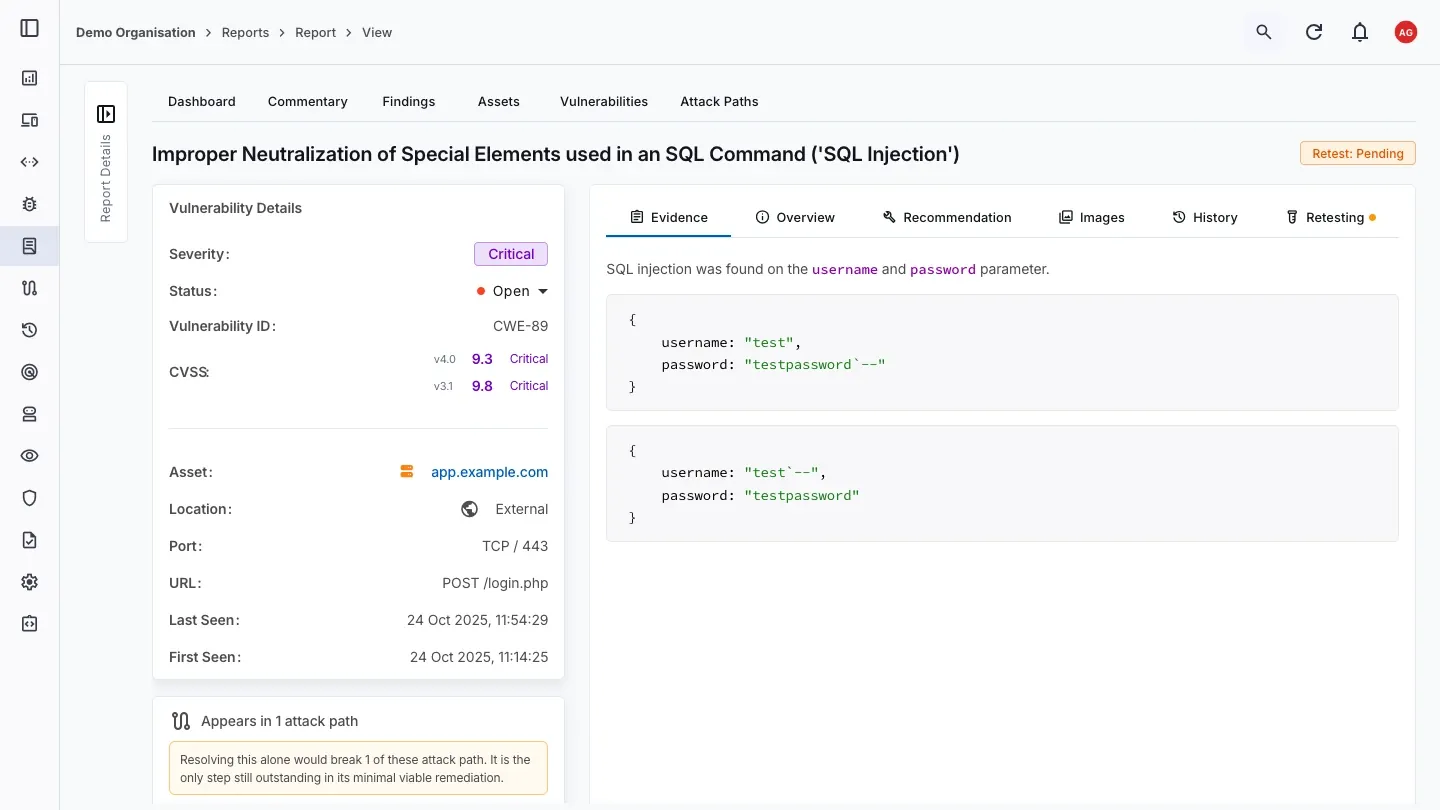Open the settings gear icon in the sidebar
This screenshot has width=1440, height=810.
click(x=29, y=582)
